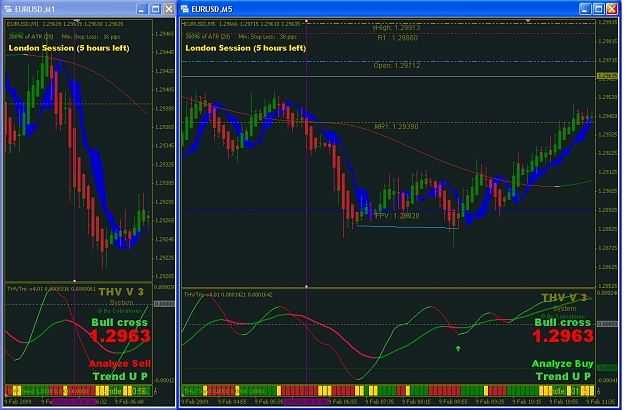Click the purple crosshair date label in M5 time axis
The height and width of the screenshot is (410, 625).
(306, 402)
